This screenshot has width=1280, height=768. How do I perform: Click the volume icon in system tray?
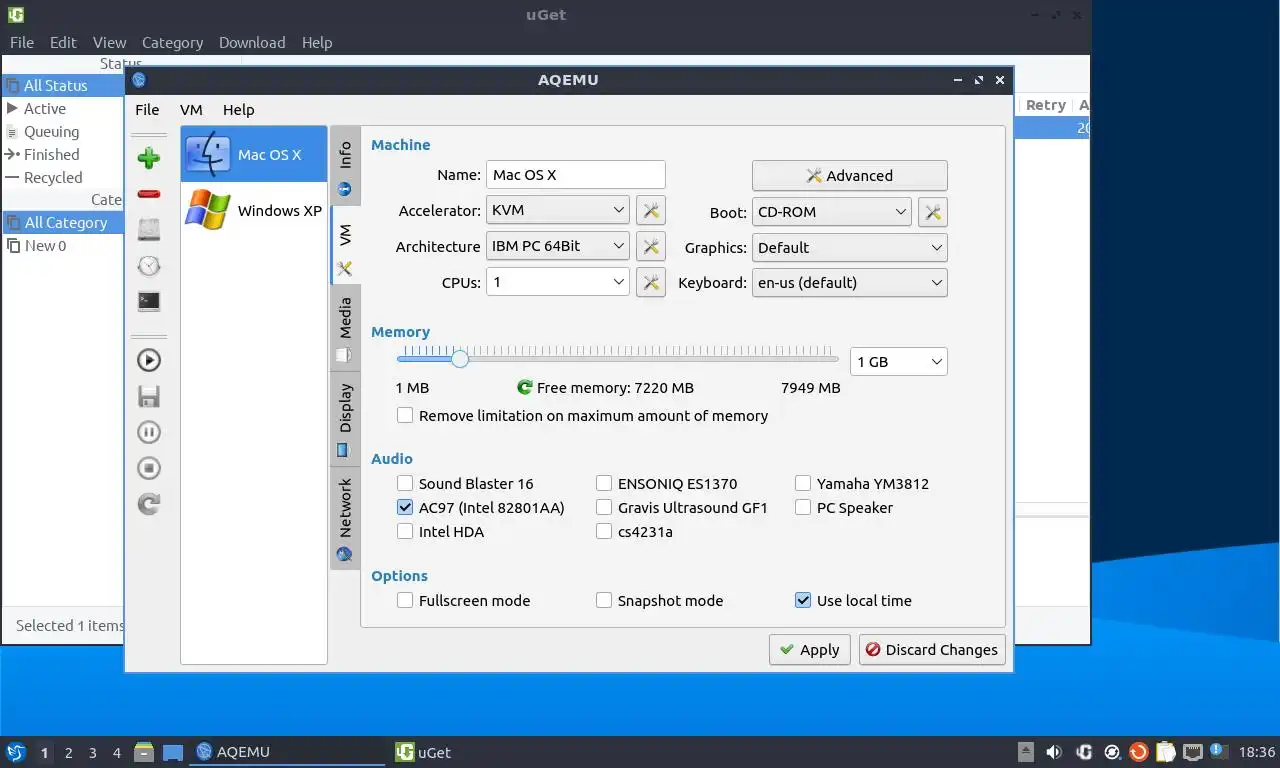coord(1054,752)
